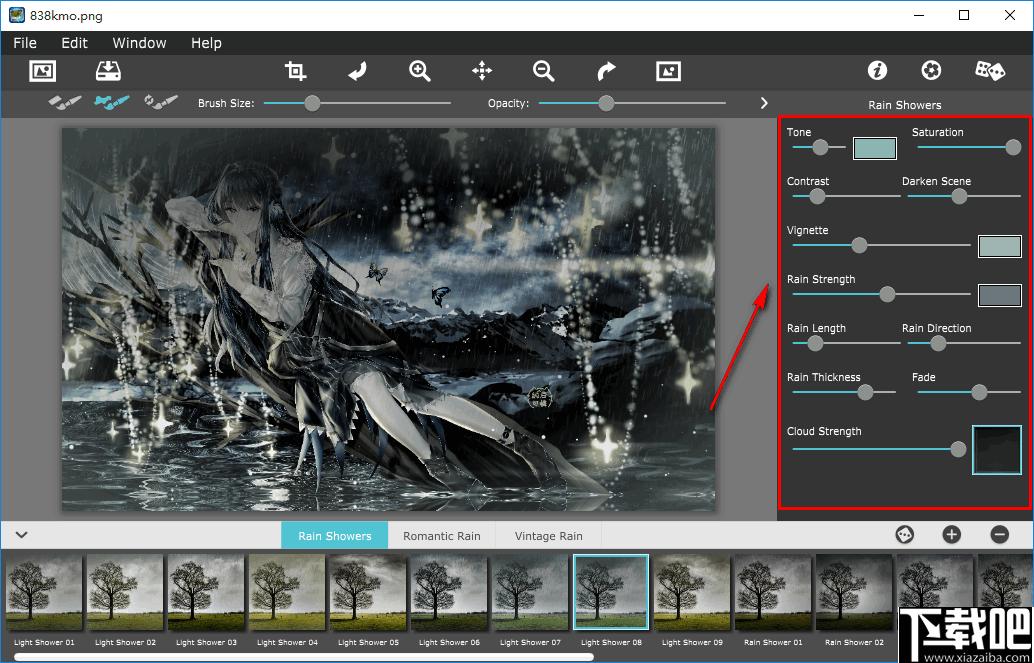Click the Saturation slider handle
The width and height of the screenshot is (1034, 663).
(1014, 147)
